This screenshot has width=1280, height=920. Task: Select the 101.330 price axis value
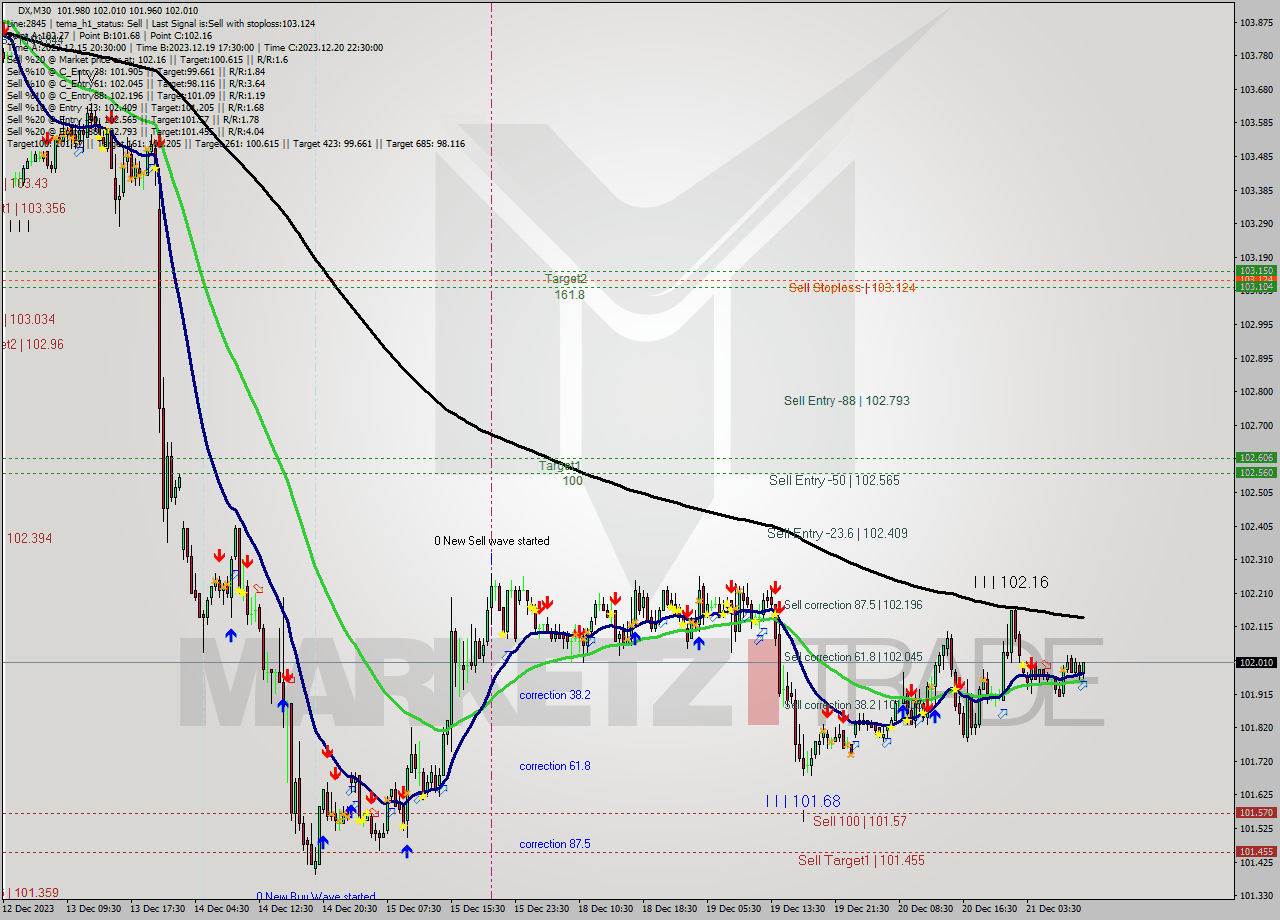[1256, 895]
